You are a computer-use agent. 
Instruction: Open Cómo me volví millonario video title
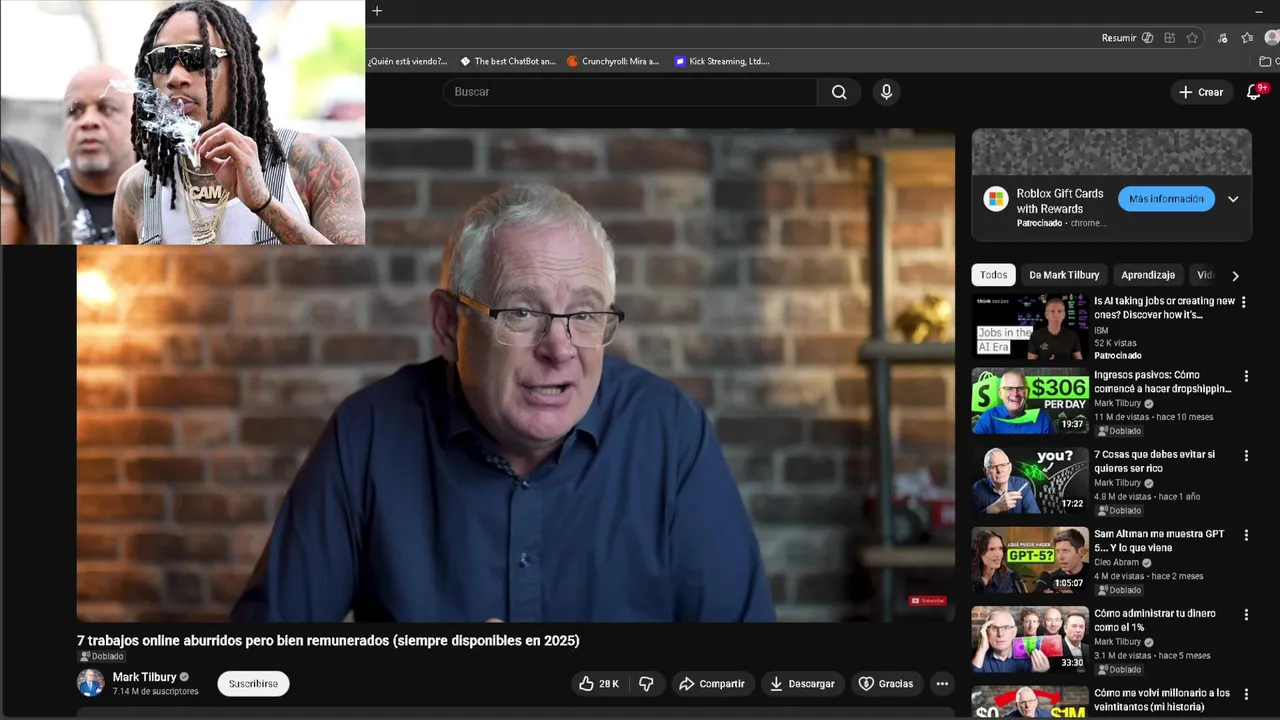click(1162, 699)
